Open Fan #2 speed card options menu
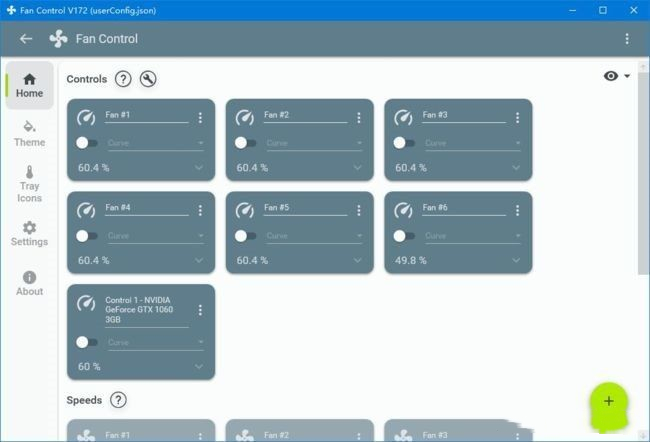Image resolution: width=650 pixels, height=442 pixels. [359, 436]
